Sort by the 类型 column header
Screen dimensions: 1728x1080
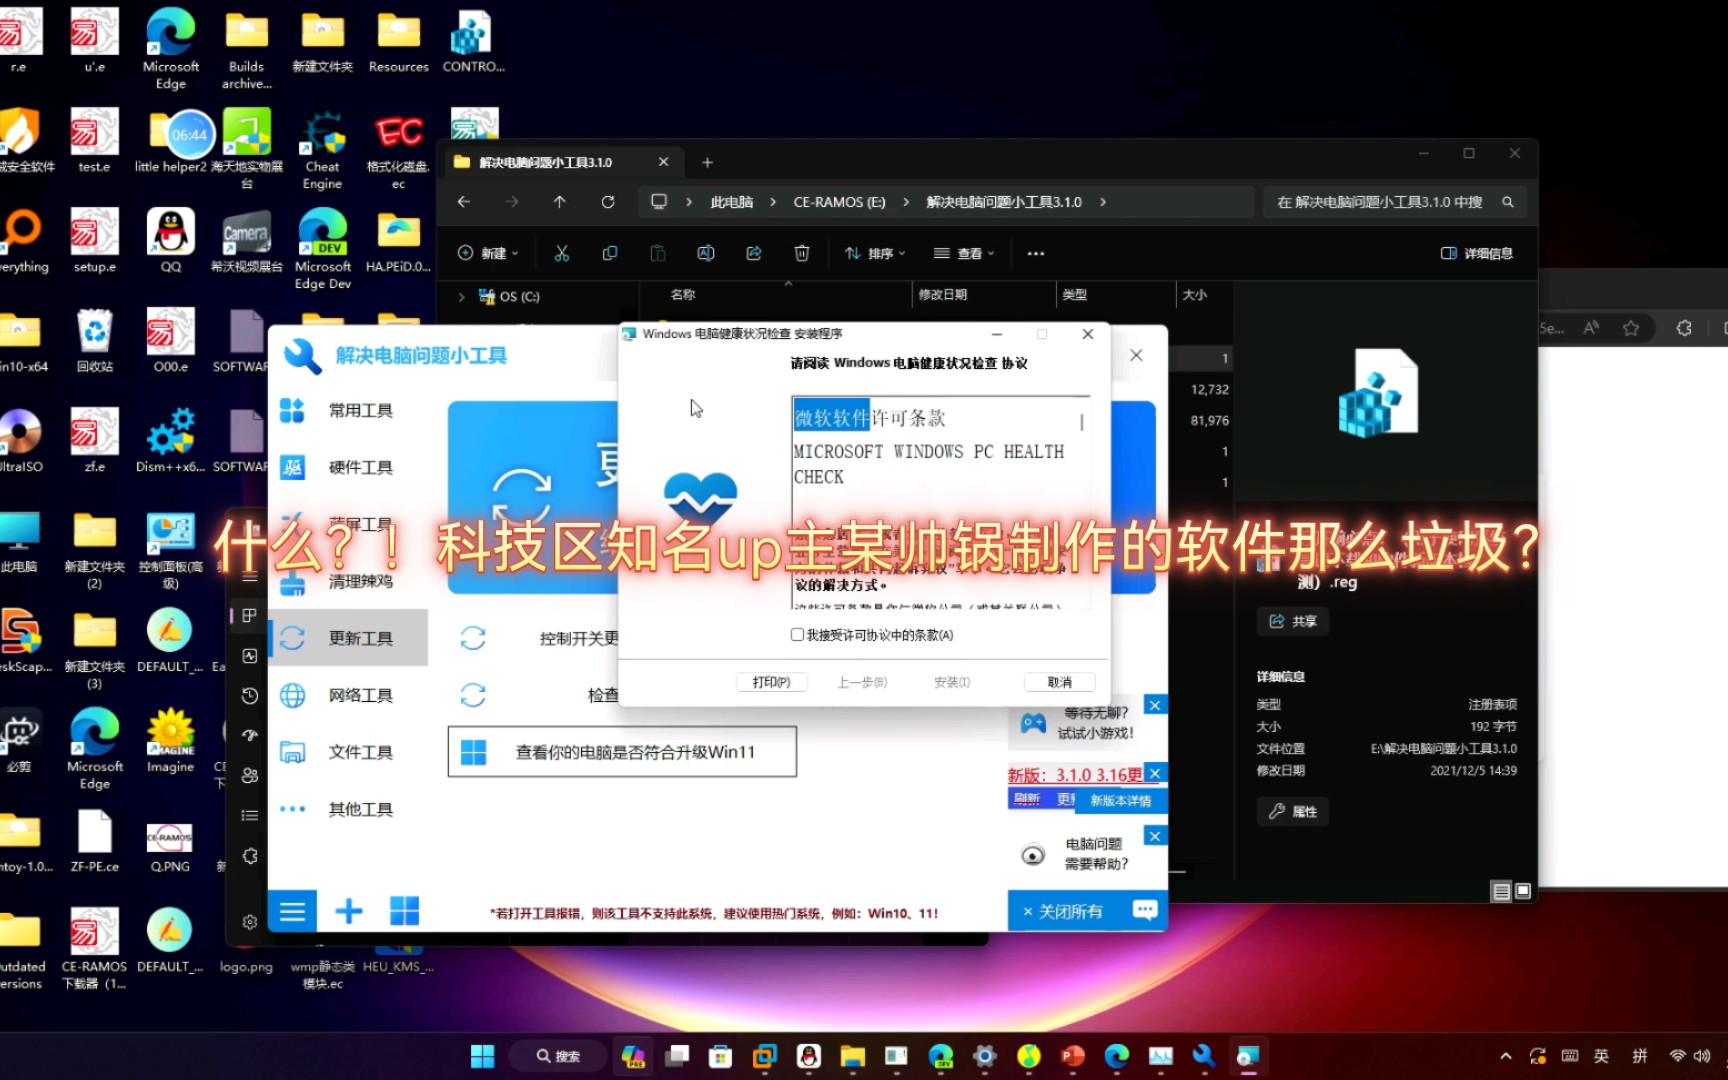click(x=1074, y=294)
